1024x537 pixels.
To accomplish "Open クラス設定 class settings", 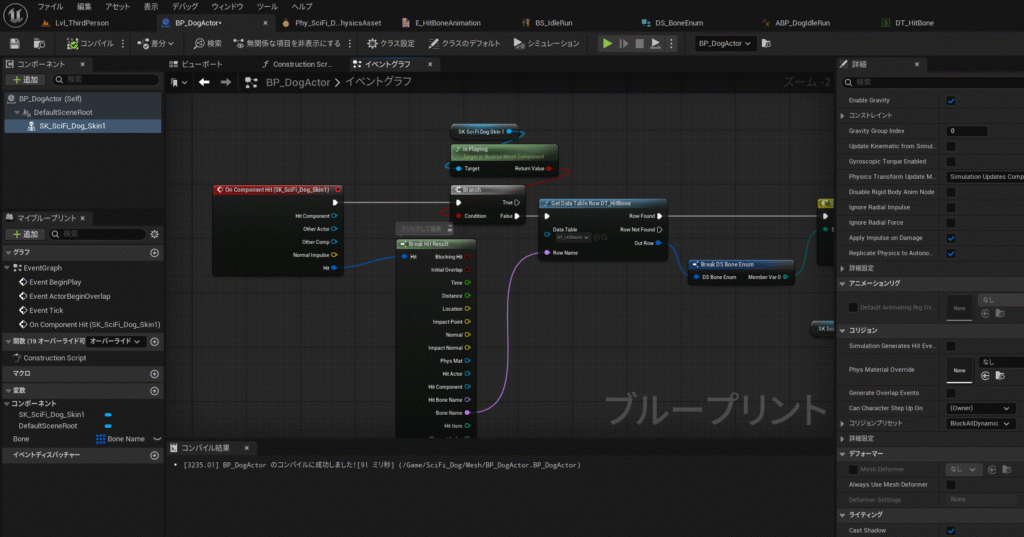I will tap(391, 44).
